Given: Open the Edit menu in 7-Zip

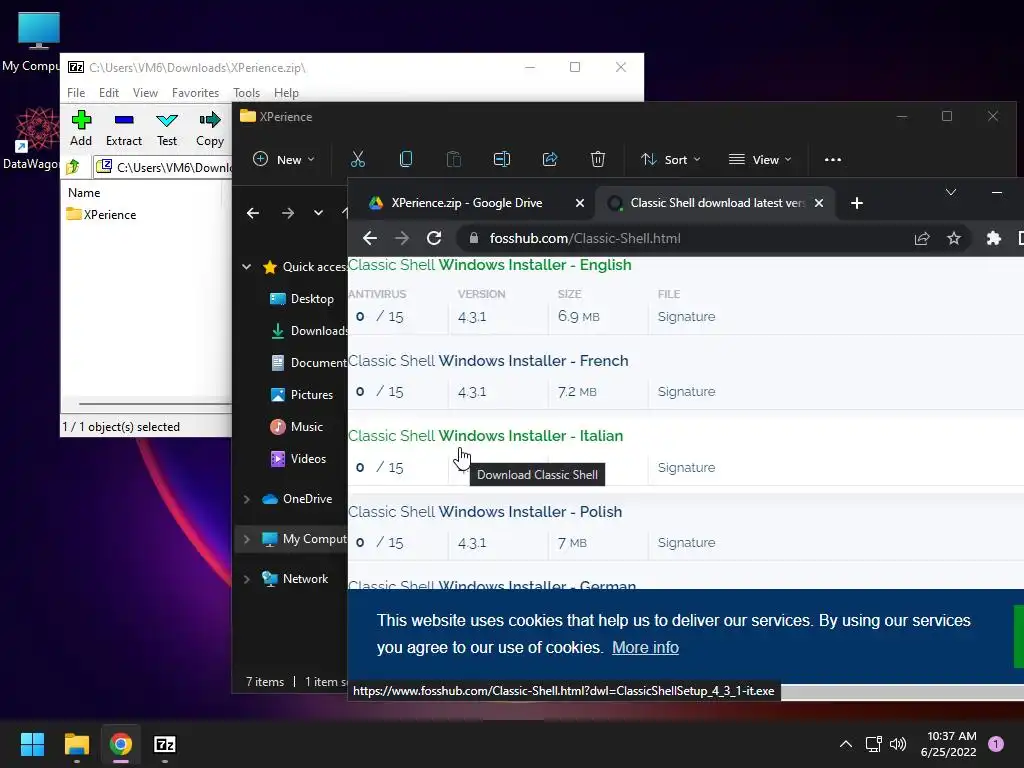Looking at the screenshot, I should 108,93.
